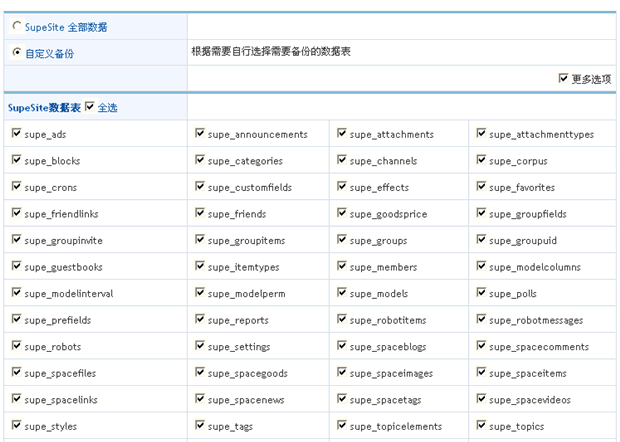Screen dimensions: 620x442
Task: Deselect supe_modelcolumns checkbox
Action: [481, 265]
